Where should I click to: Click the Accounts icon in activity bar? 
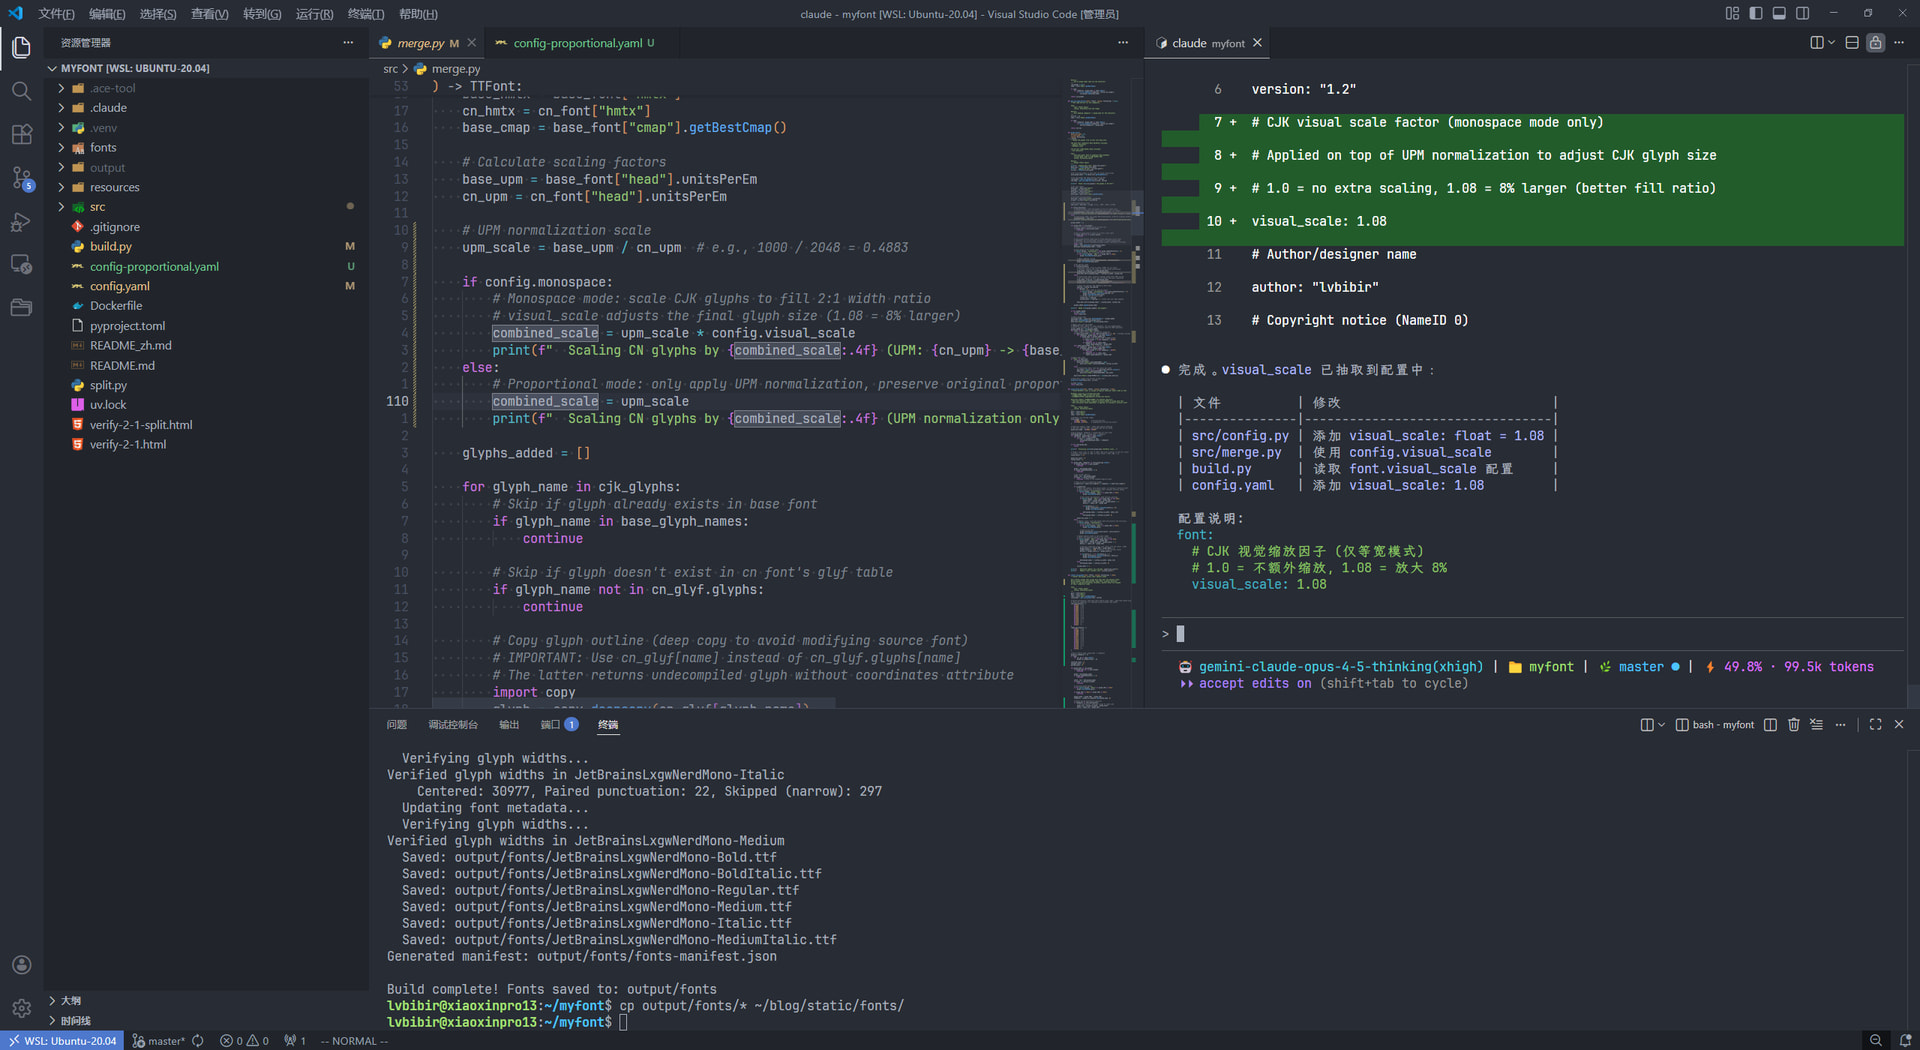(21, 965)
